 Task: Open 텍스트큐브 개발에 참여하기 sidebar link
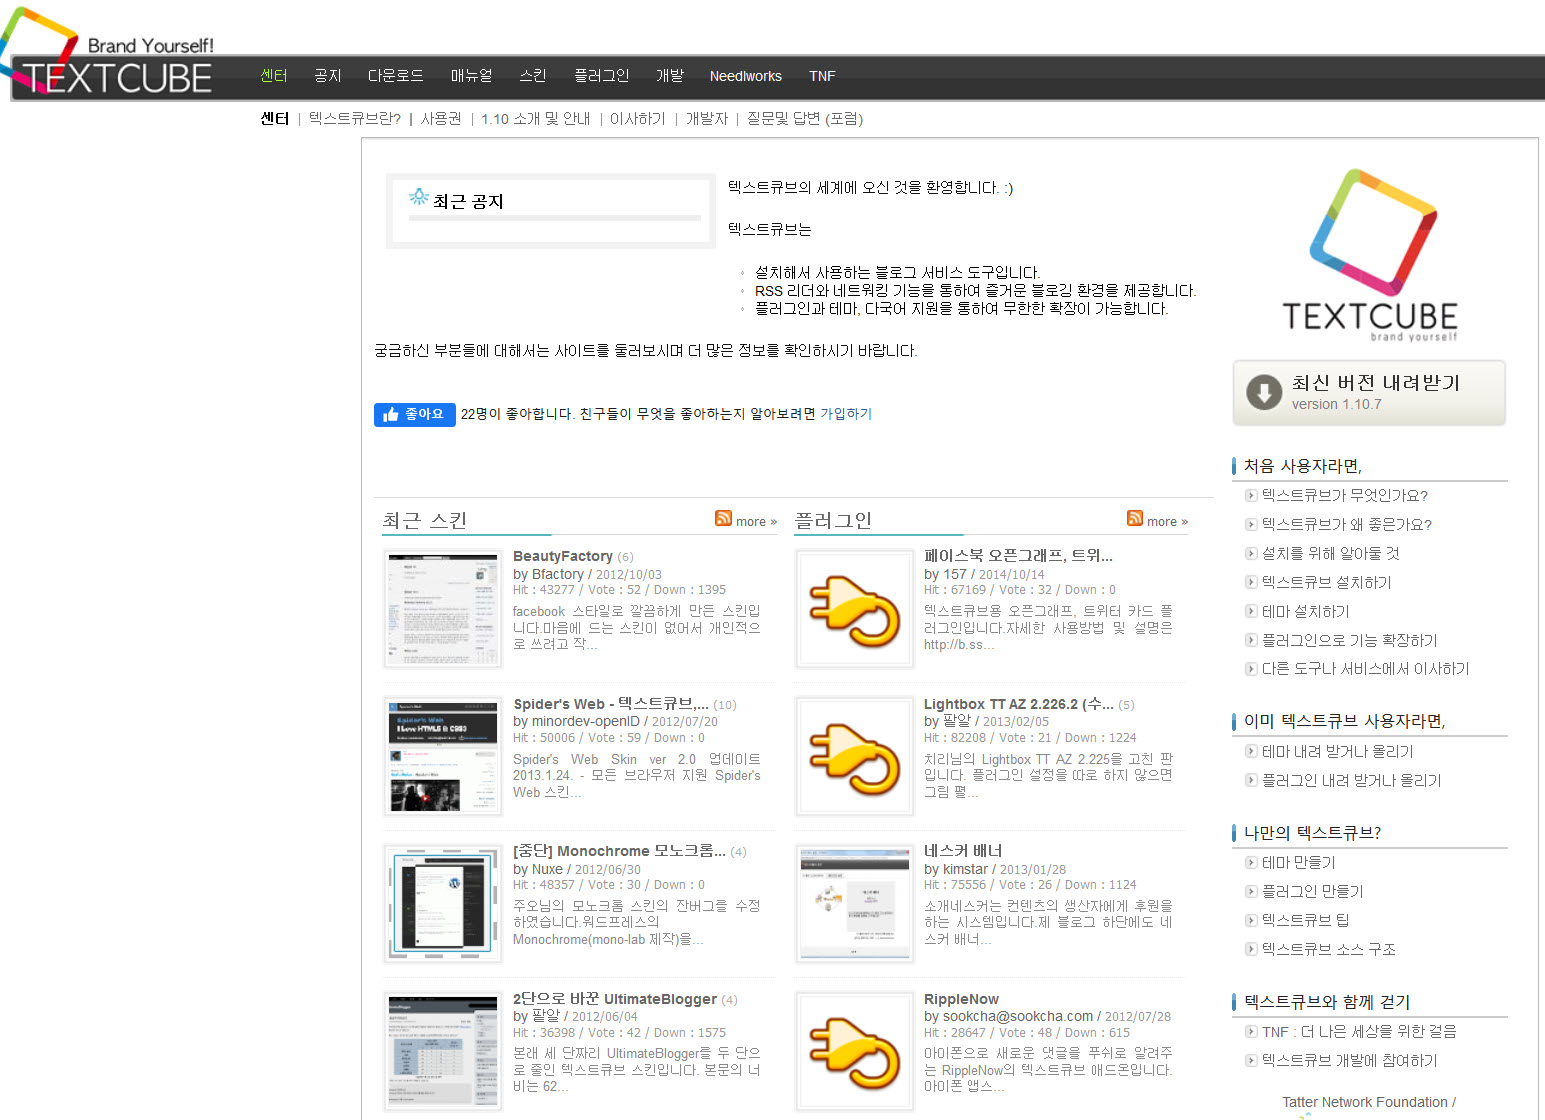pos(1349,1060)
